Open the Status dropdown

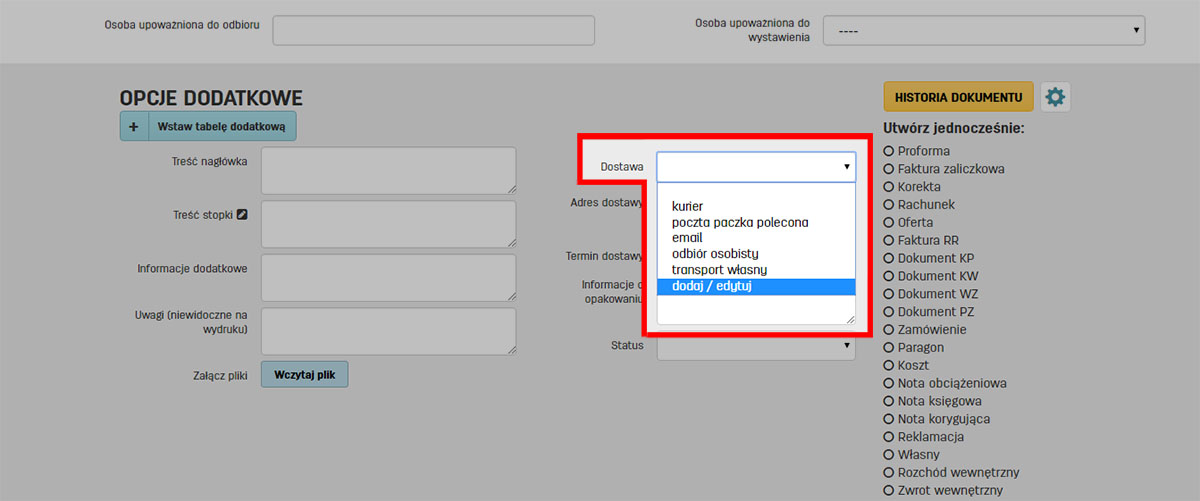(755, 346)
